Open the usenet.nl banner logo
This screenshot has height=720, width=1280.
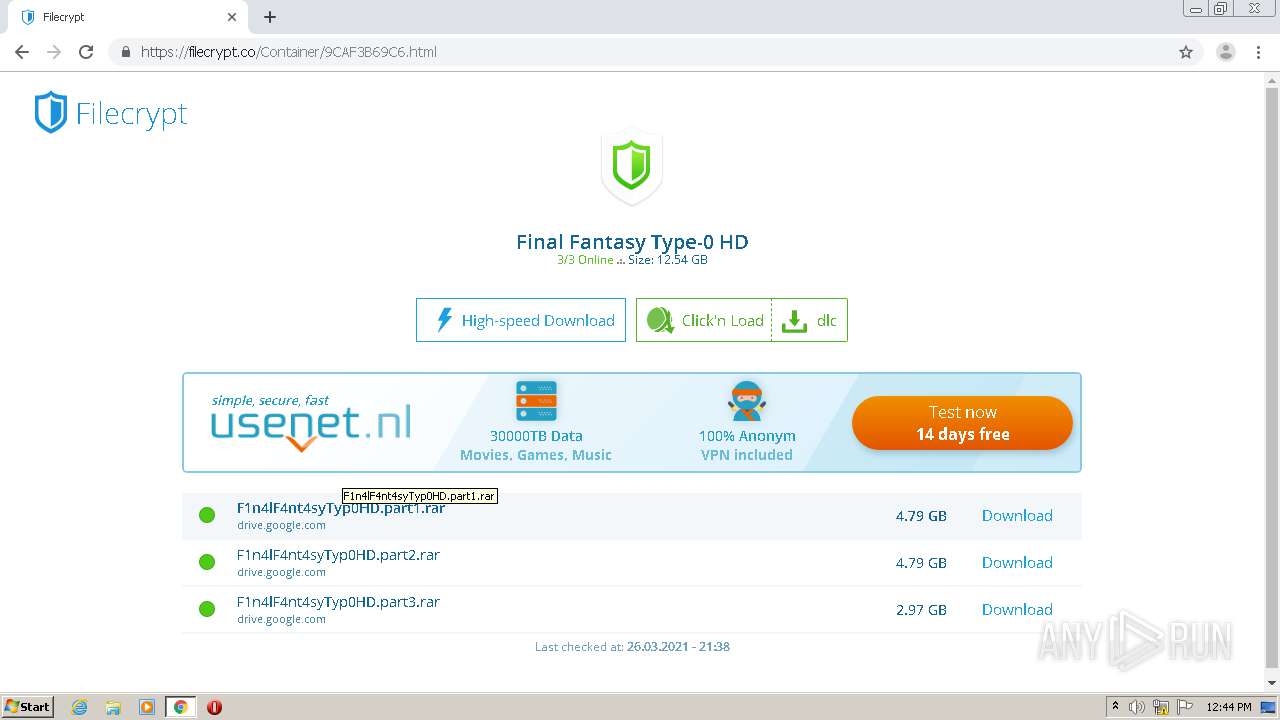[311, 422]
